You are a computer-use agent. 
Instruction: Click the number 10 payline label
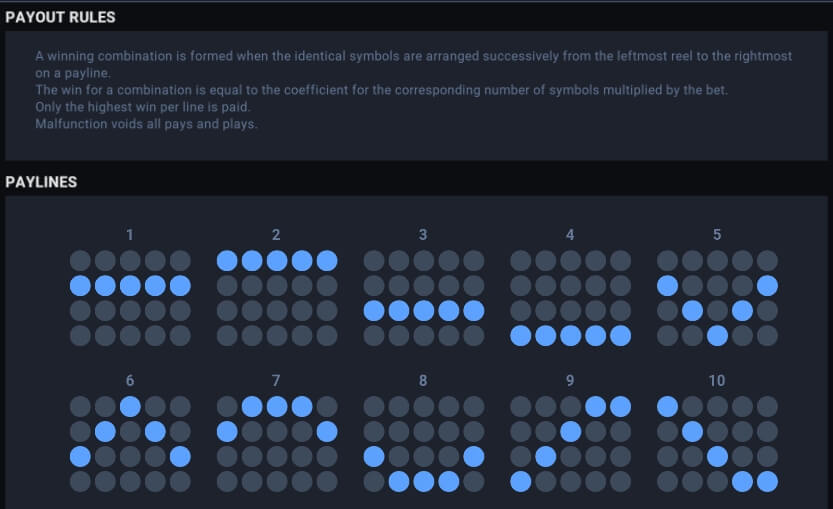tap(717, 381)
